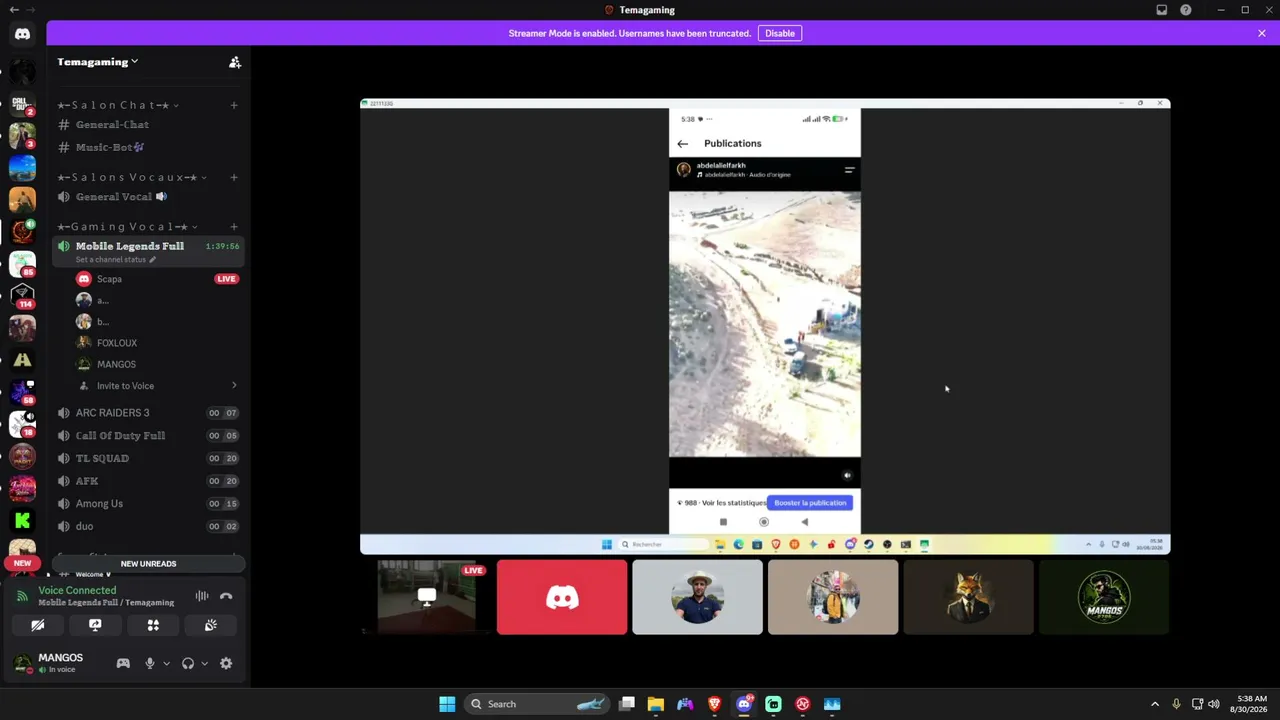Viewport: 1280px width, 720px height.
Task: Collapse the Salon Chat category
Action: click(118, 105)
